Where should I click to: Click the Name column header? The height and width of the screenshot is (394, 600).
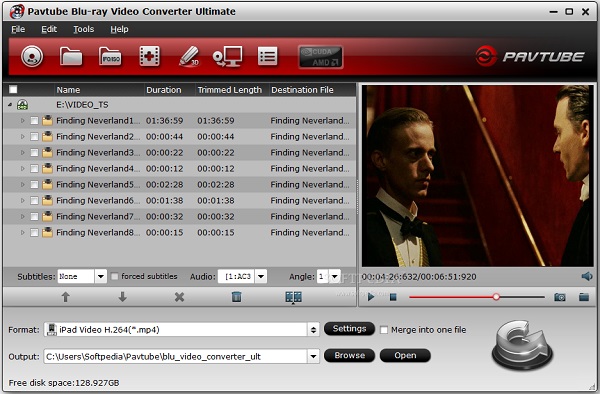coord(99,90)
